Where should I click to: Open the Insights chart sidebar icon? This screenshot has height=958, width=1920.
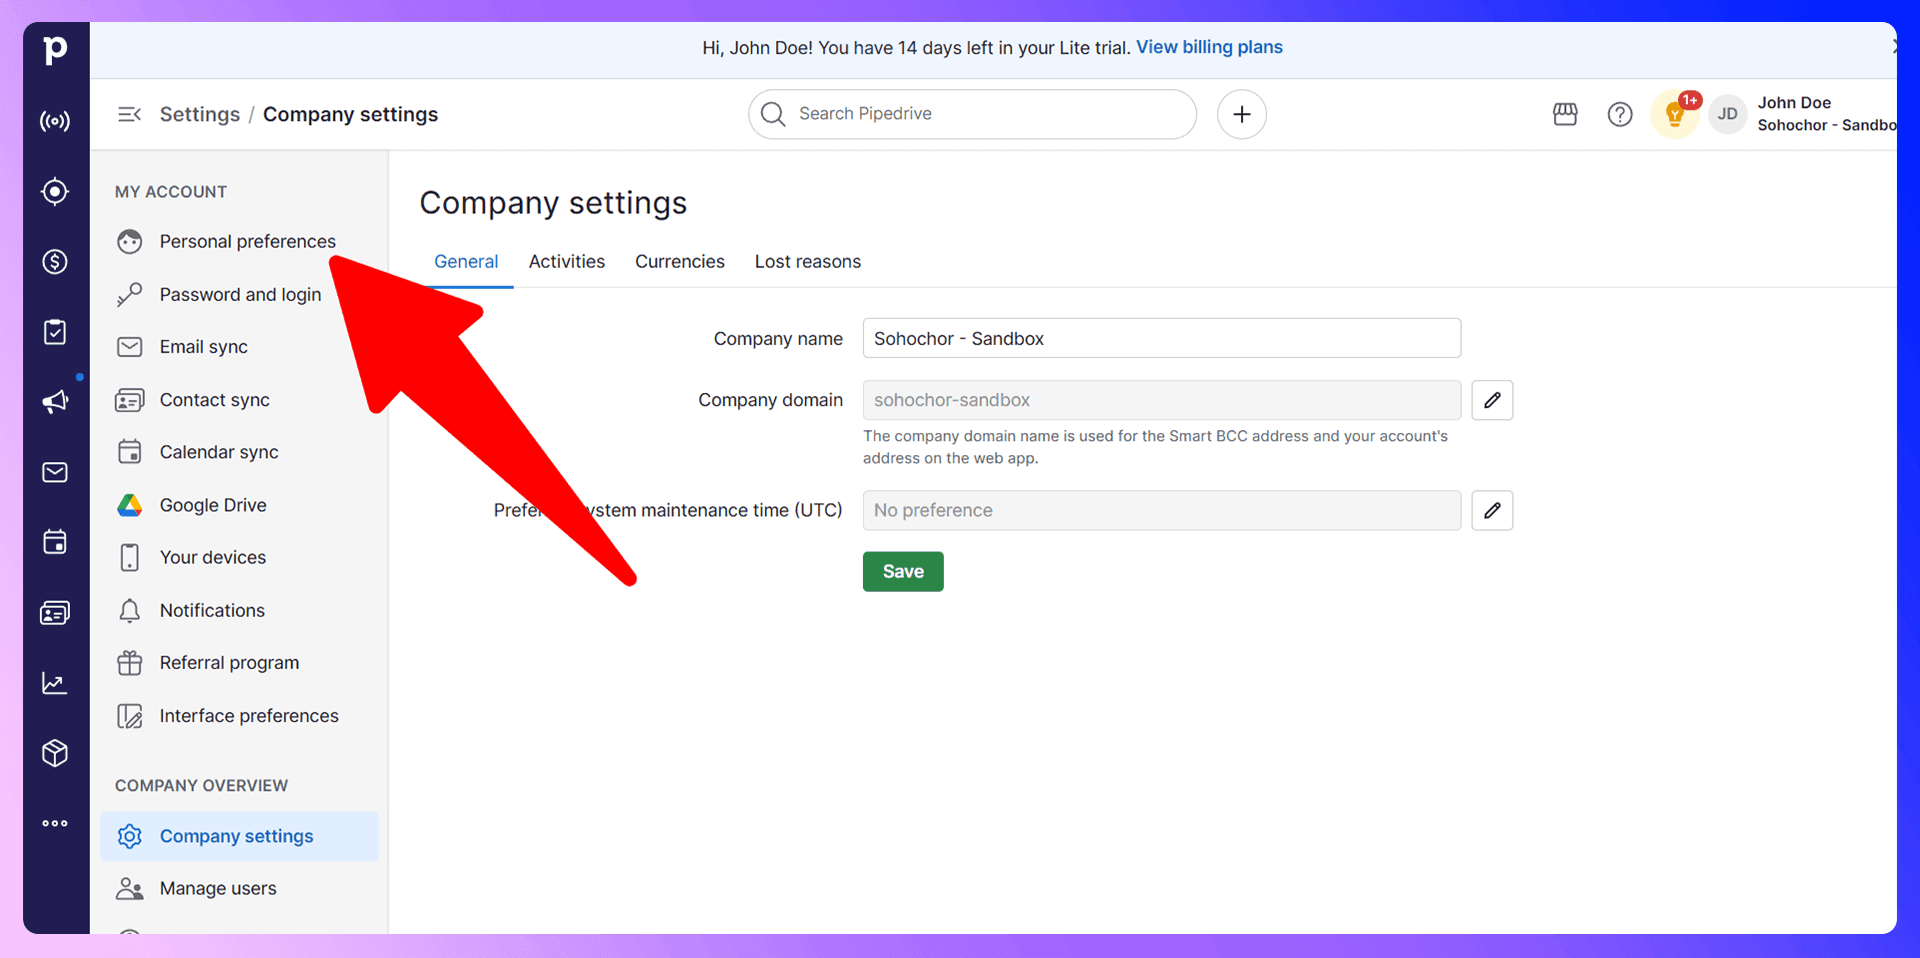(55, 683)
